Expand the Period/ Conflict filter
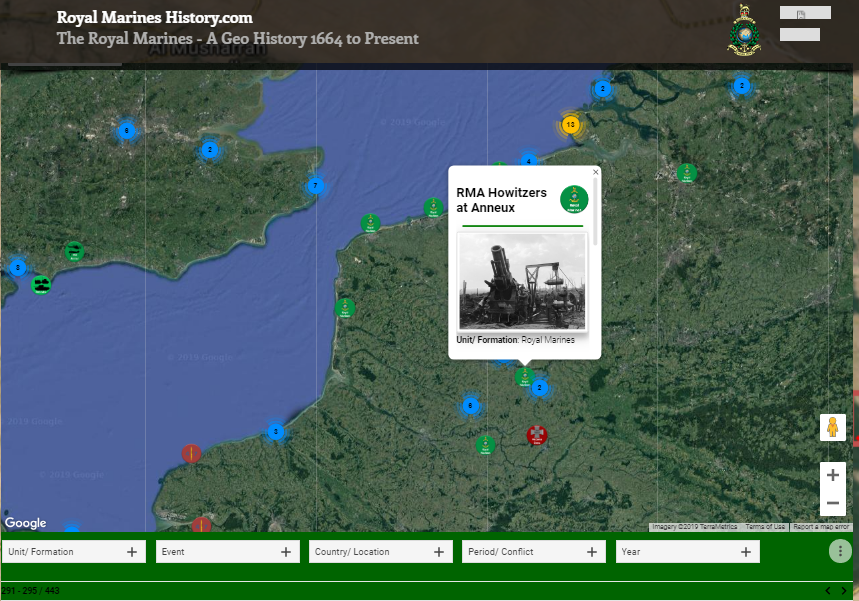The image size is (859, 601). click(534, 552)
